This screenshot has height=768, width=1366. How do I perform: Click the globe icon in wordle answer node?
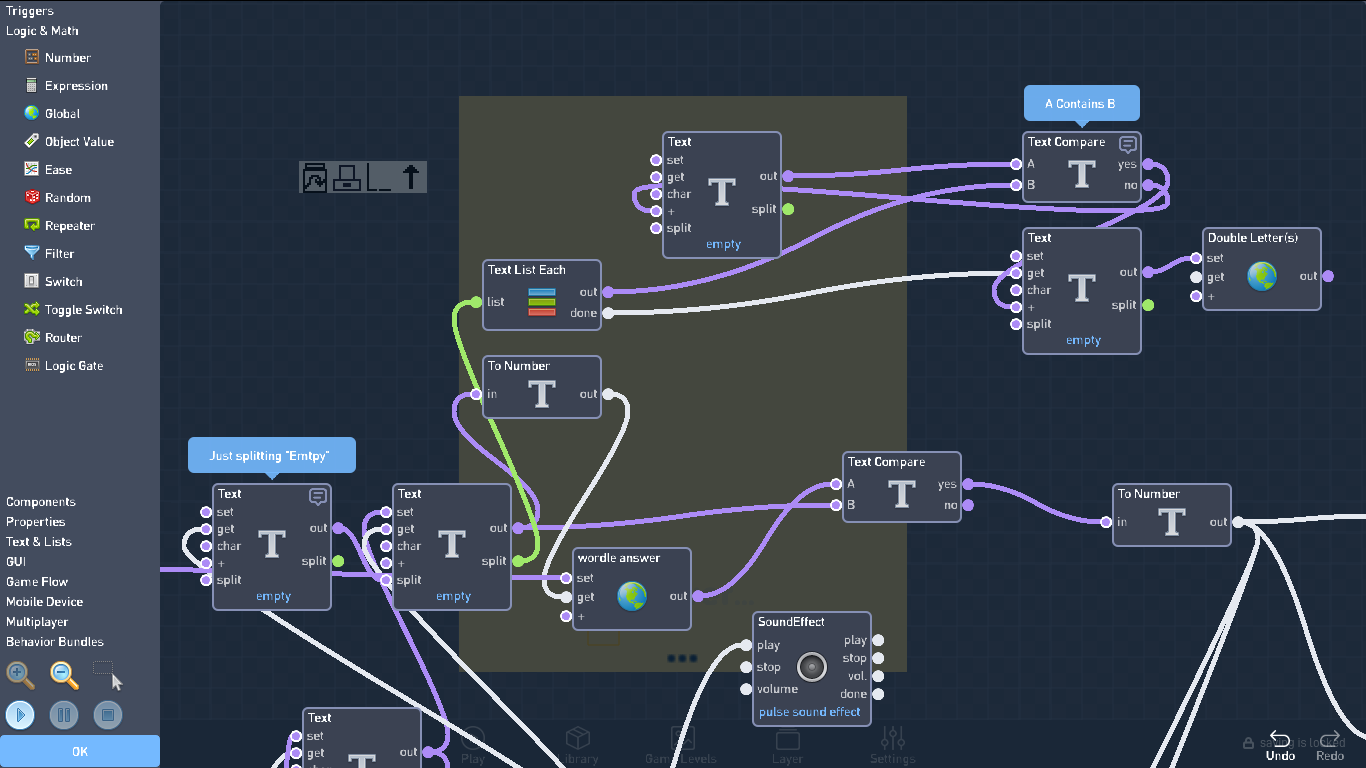click(632, 597)
